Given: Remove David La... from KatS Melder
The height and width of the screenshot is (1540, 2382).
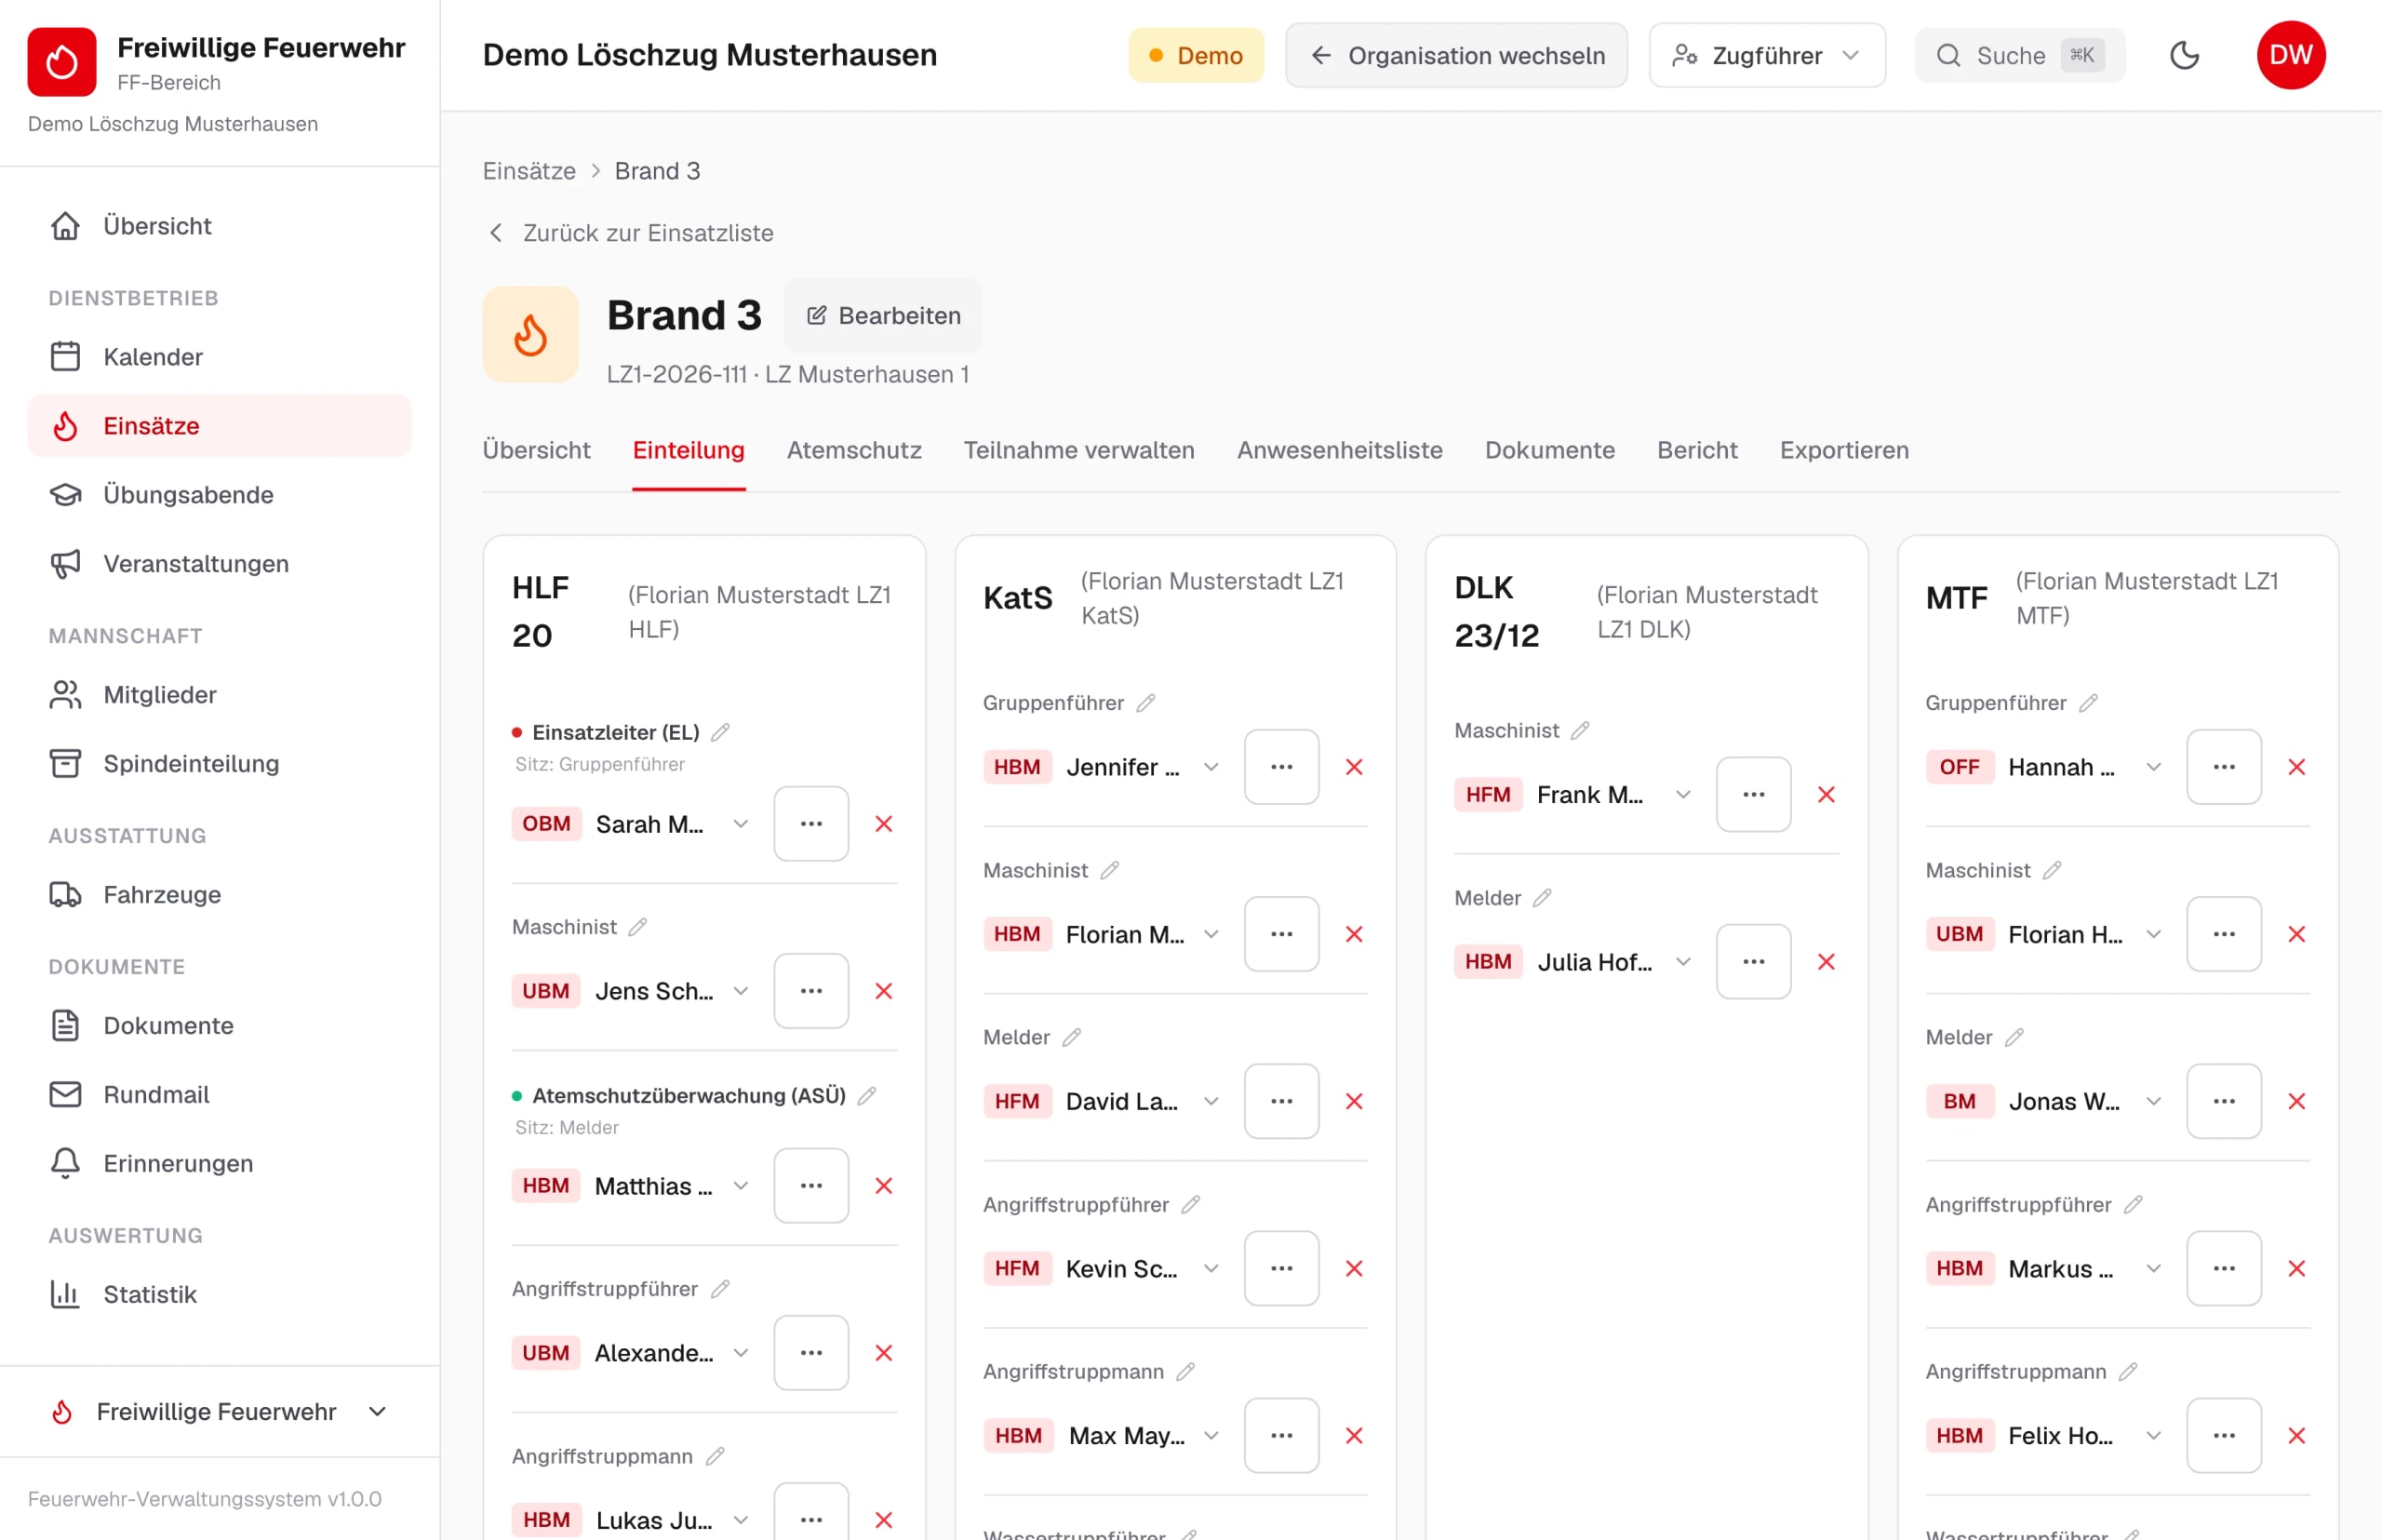Looking at the screenshot, I should [1354, 1101].
